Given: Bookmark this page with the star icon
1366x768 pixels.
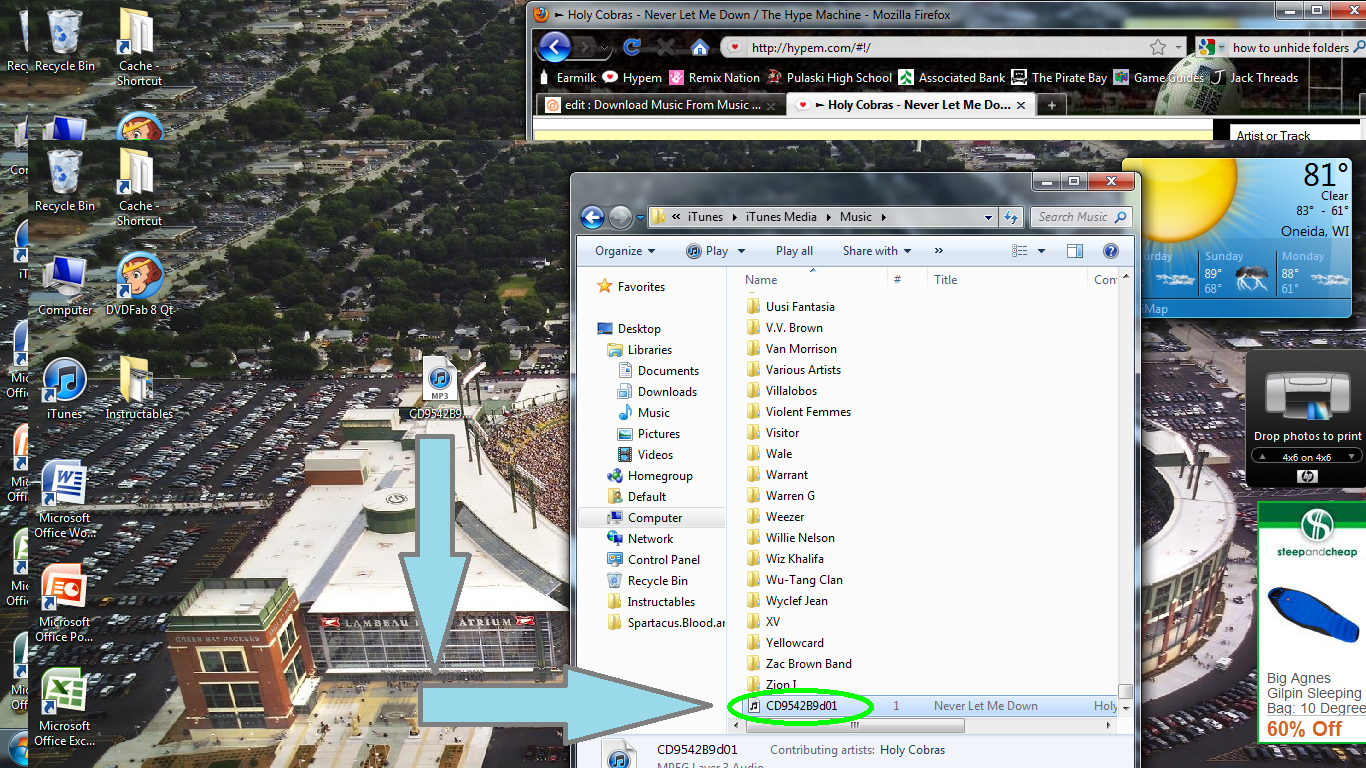Looking at the screenshot, I should [1158, 47].
